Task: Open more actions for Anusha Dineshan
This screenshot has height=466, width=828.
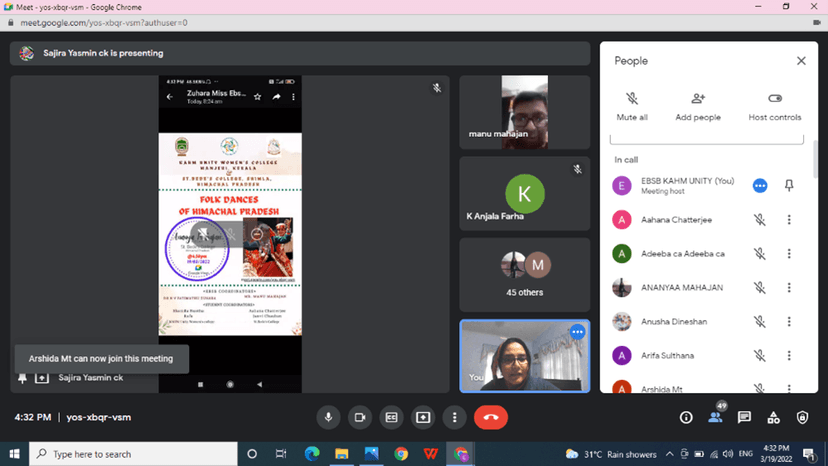Action: click(x=789, y=322)
